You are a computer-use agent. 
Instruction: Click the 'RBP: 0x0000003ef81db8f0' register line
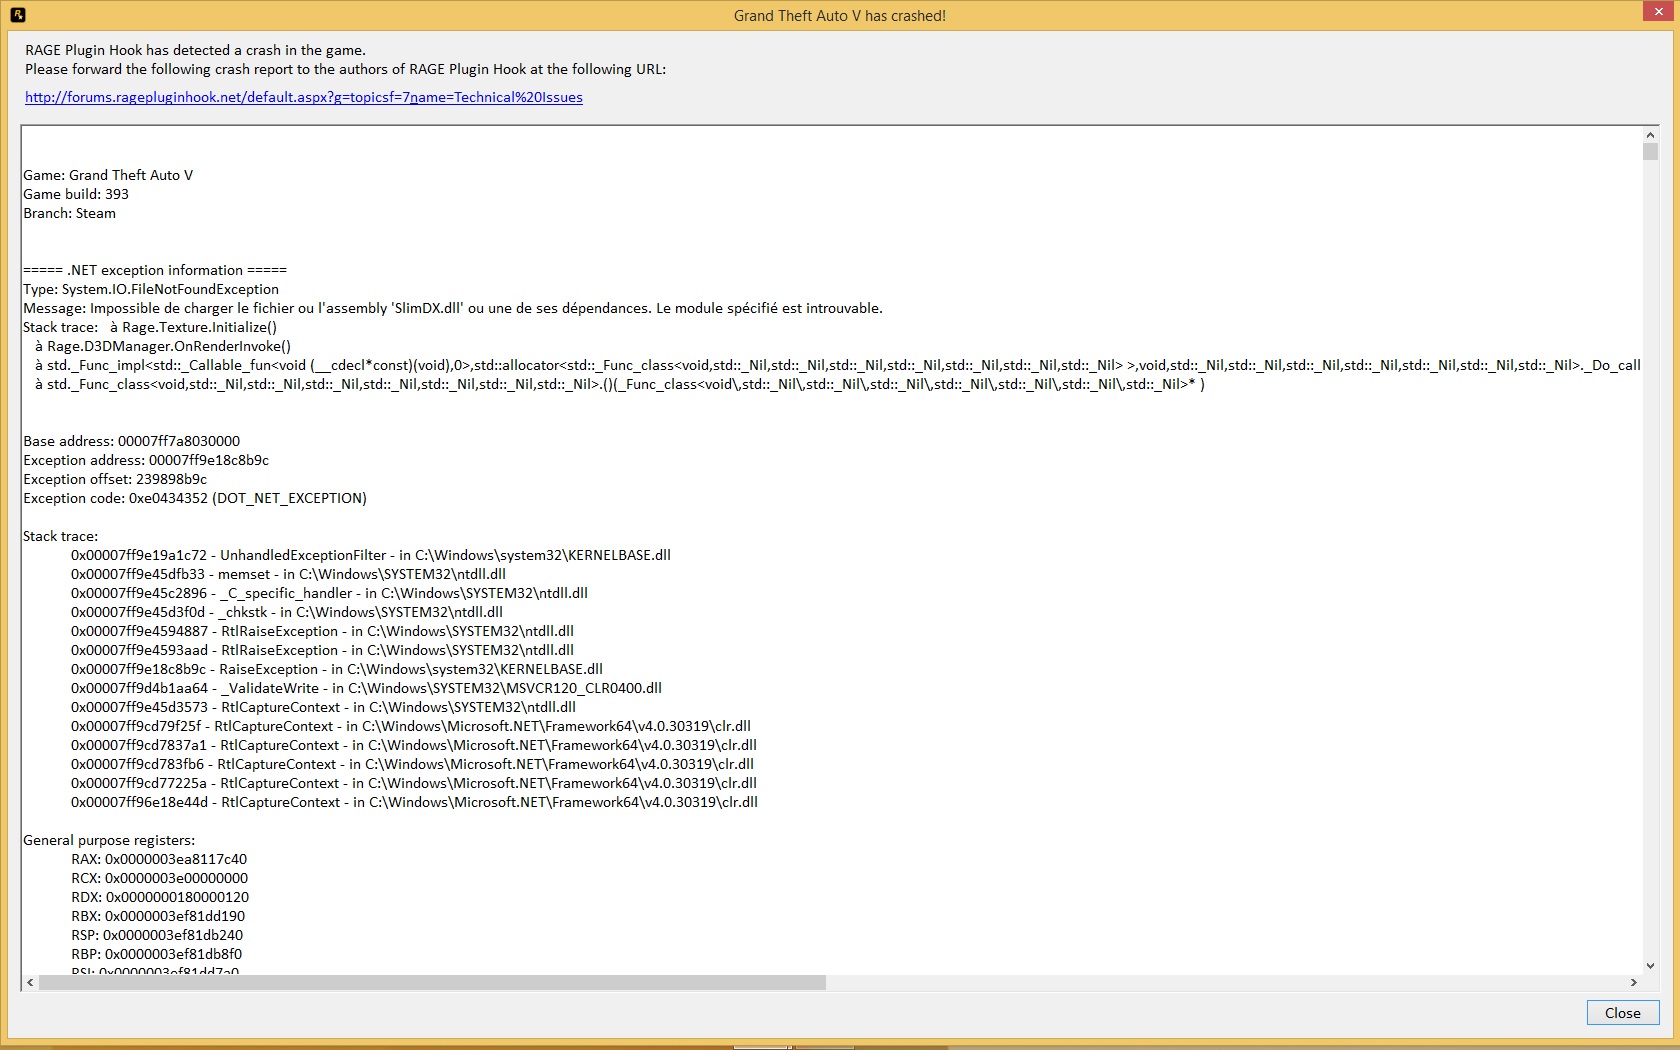point(157,954)
